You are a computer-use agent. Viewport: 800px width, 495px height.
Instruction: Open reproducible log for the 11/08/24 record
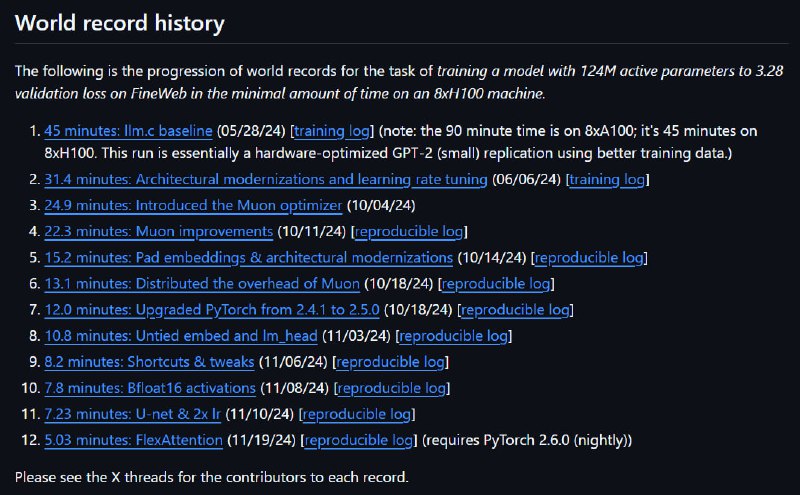392,388
